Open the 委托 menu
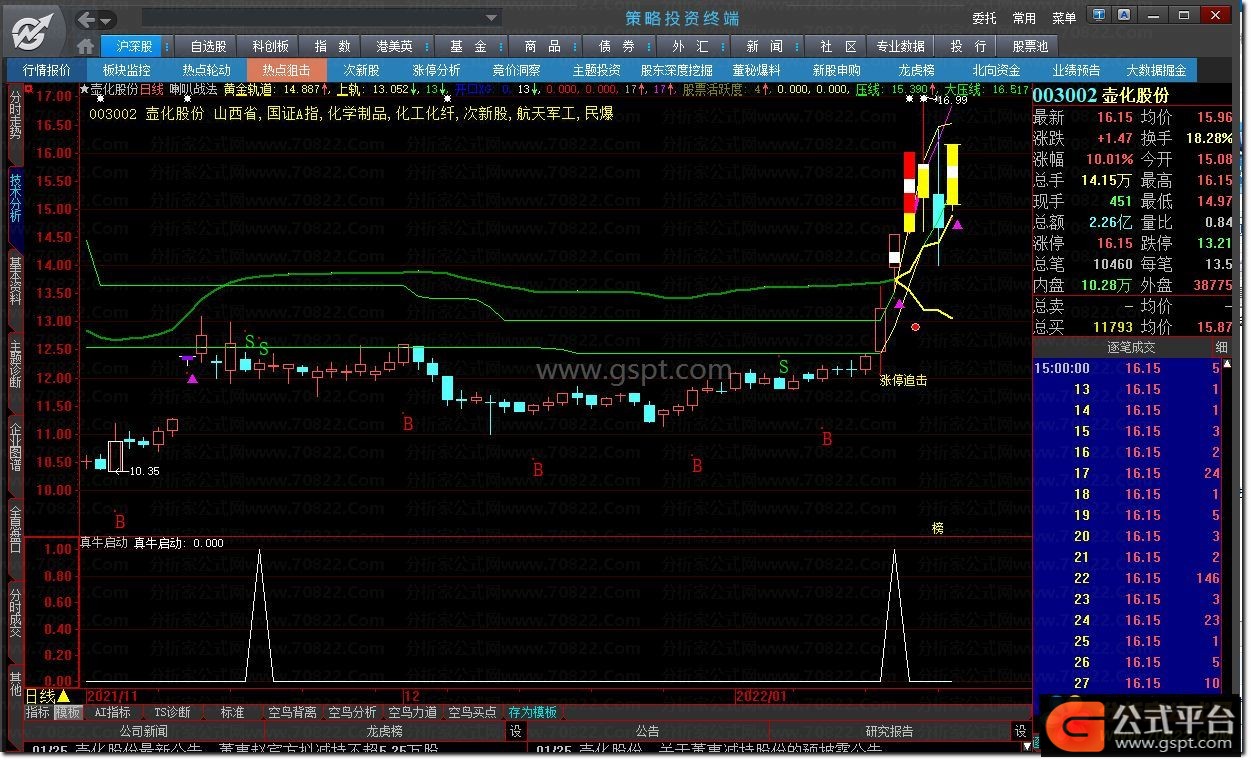This screenshot has height=760, width=1251. pyautogui.click(x=984, y=19)
